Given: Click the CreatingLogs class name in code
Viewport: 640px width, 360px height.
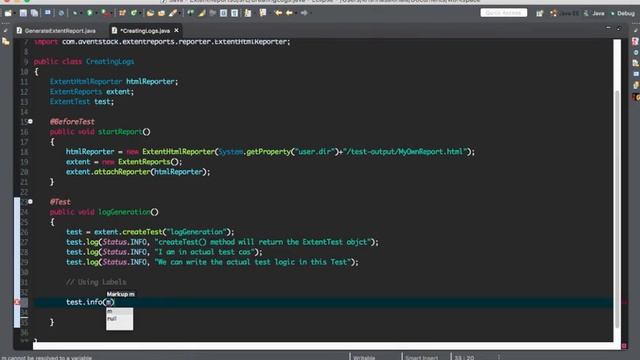Looking at the screenshot, I should [x=110, y=62].
